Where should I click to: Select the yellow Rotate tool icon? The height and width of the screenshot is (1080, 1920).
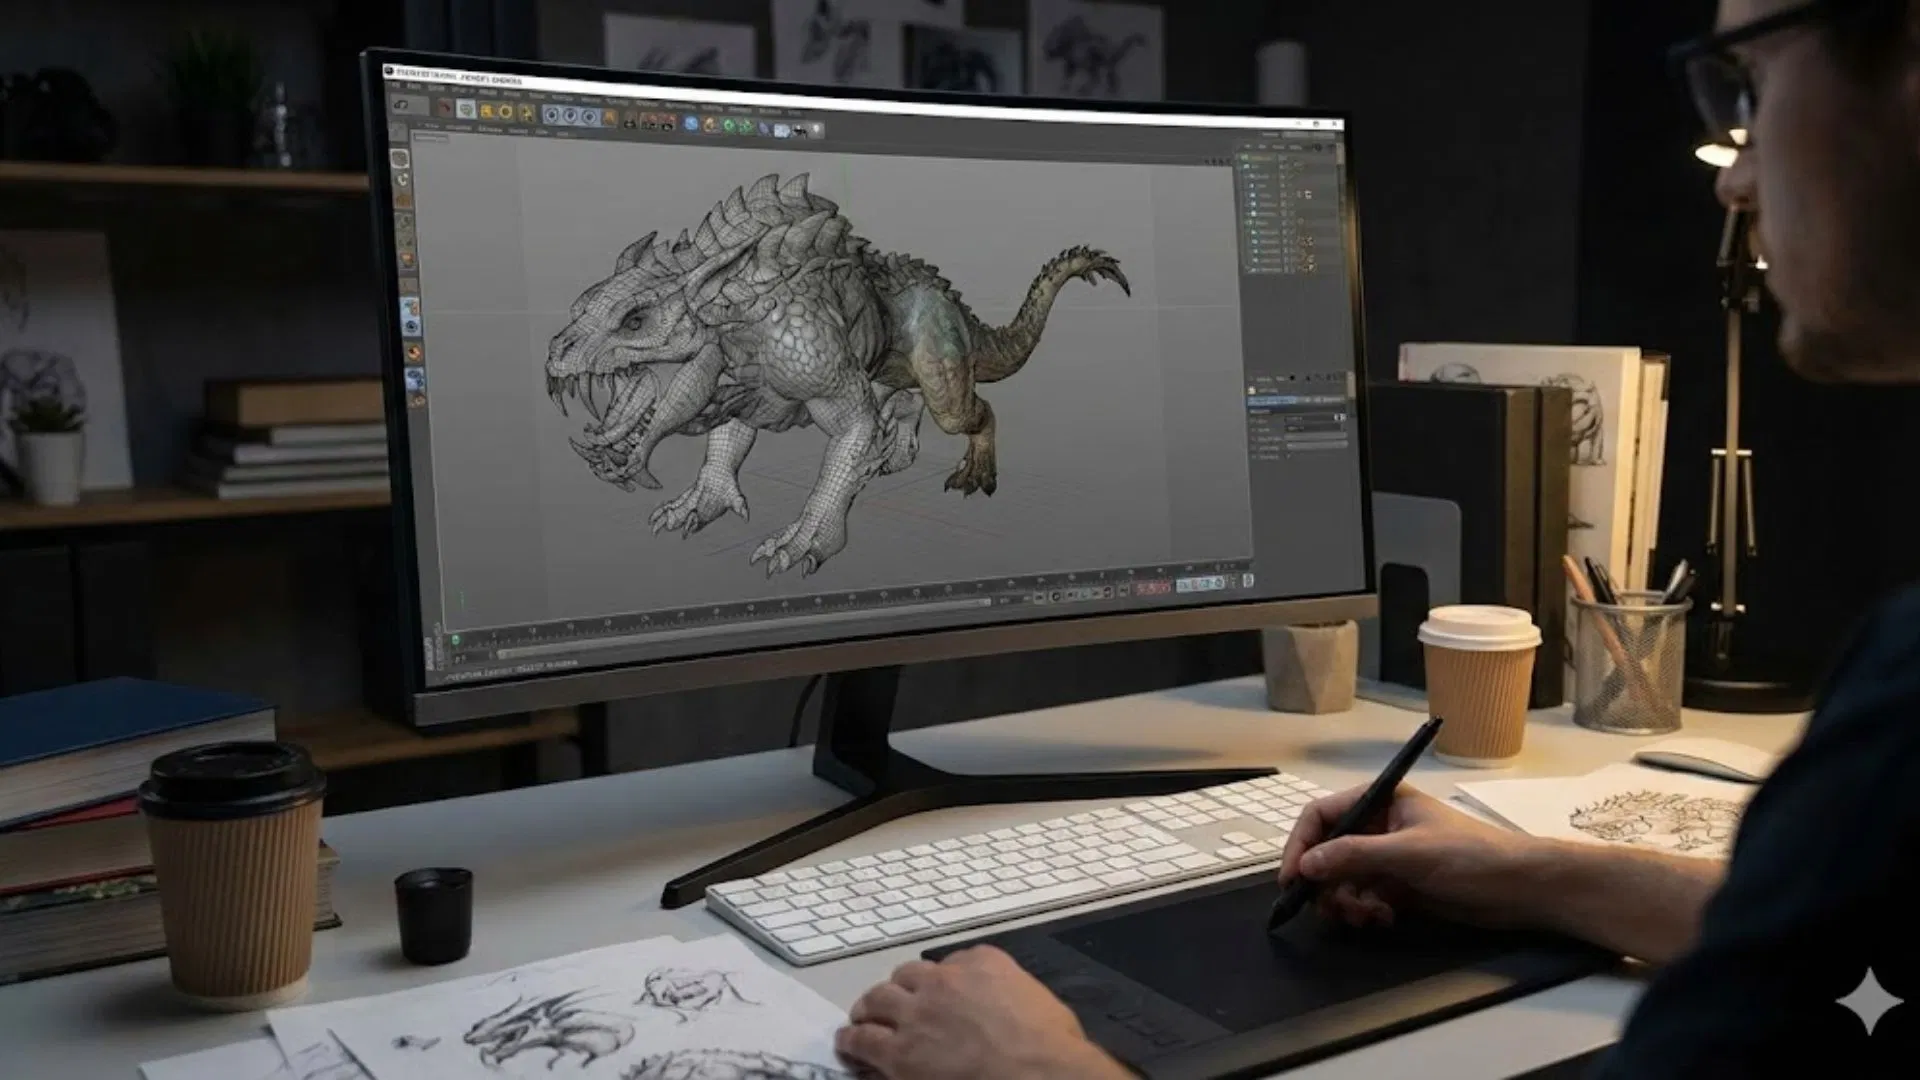click(505, 111)
